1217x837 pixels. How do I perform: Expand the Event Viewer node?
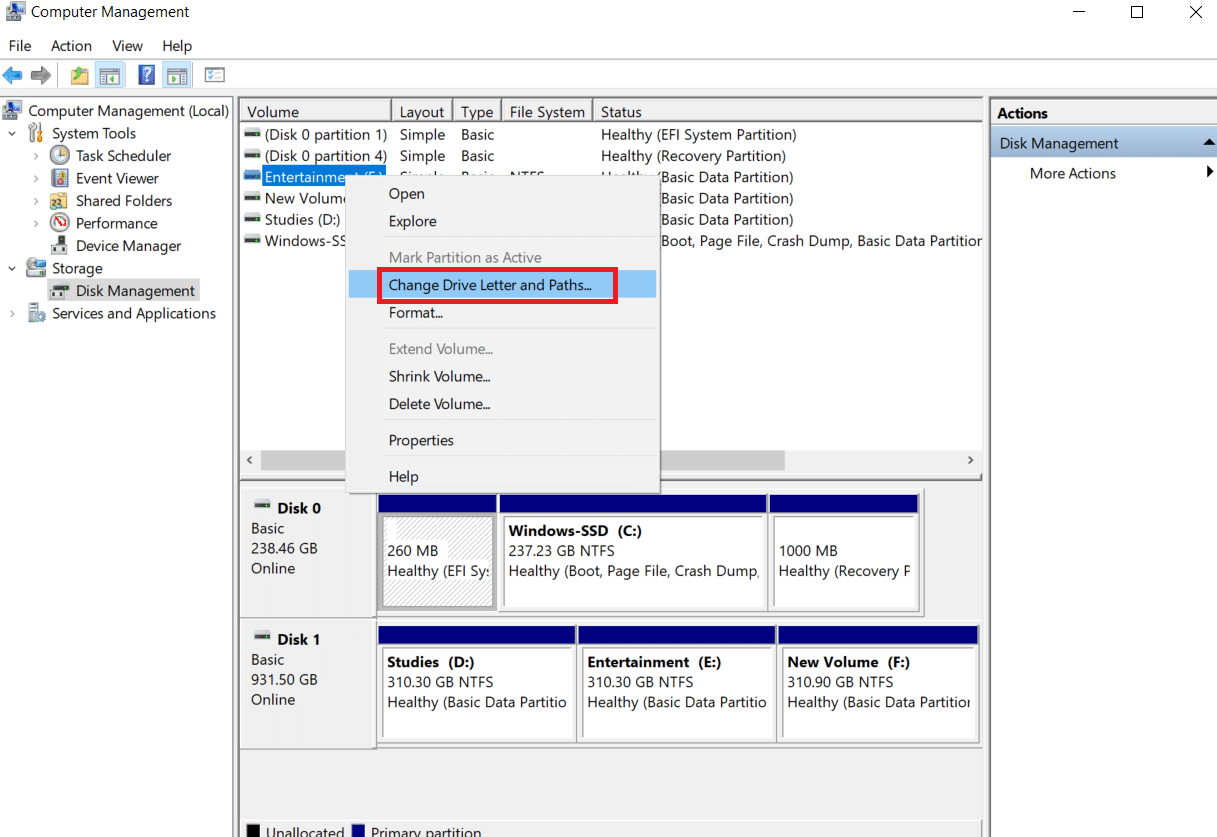[36, 178]
